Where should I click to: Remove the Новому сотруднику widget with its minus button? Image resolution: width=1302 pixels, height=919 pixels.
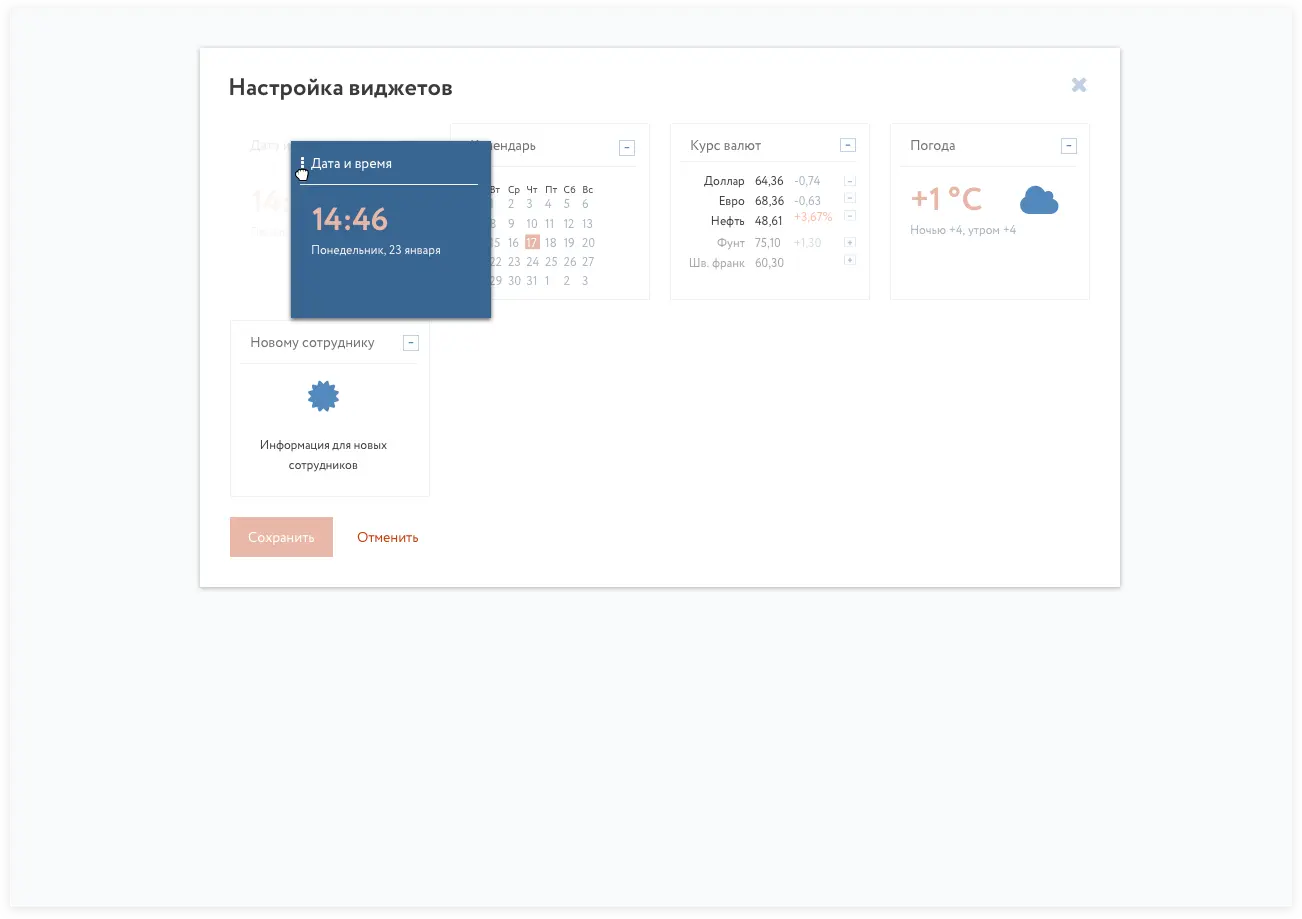pyautogui.click(x=410, y=343)
